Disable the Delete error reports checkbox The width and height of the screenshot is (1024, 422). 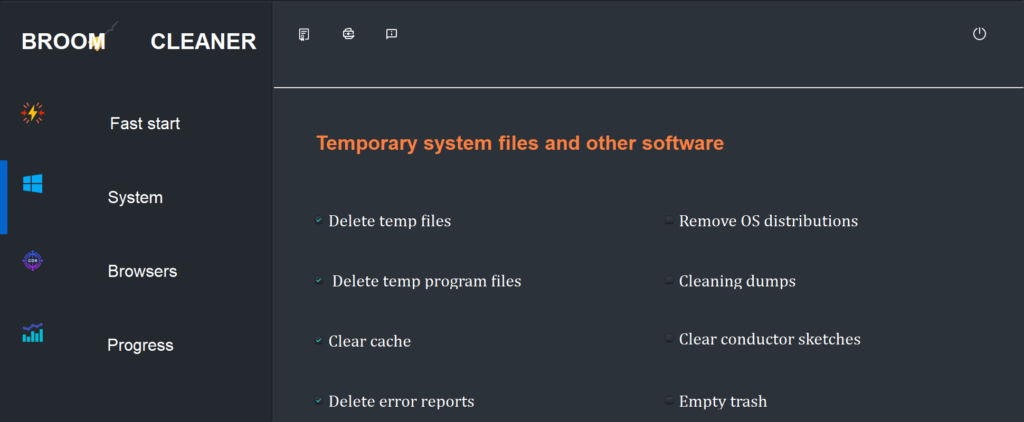tap(318, 401)
